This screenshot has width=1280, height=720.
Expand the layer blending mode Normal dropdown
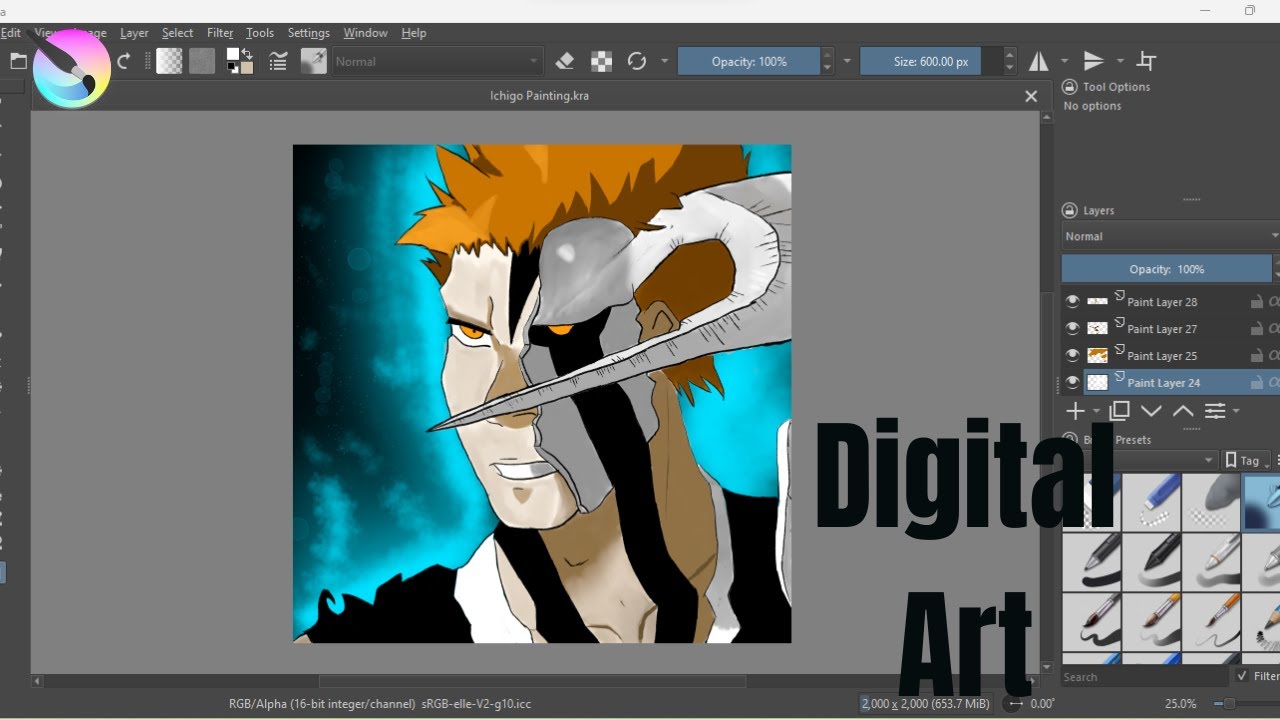coord(1170,236)
